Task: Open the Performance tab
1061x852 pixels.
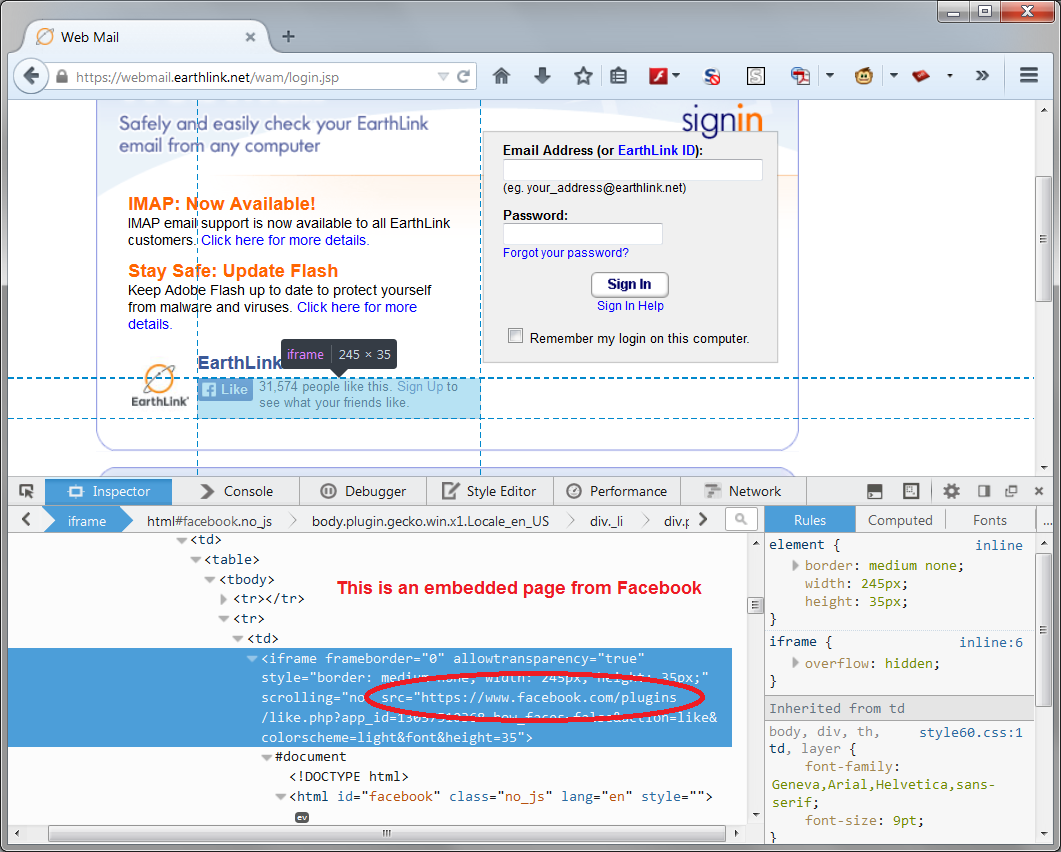Action: pyautogui.click(x=617, y=491)
